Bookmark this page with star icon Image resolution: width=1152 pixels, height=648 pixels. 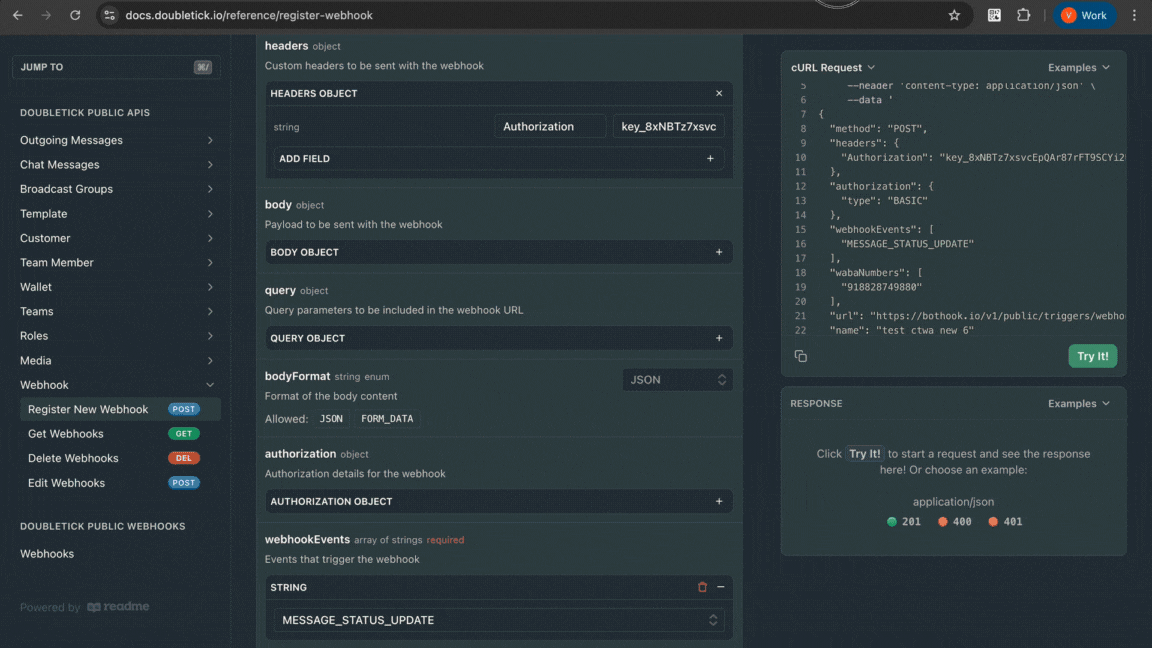(x=954, y=15)
